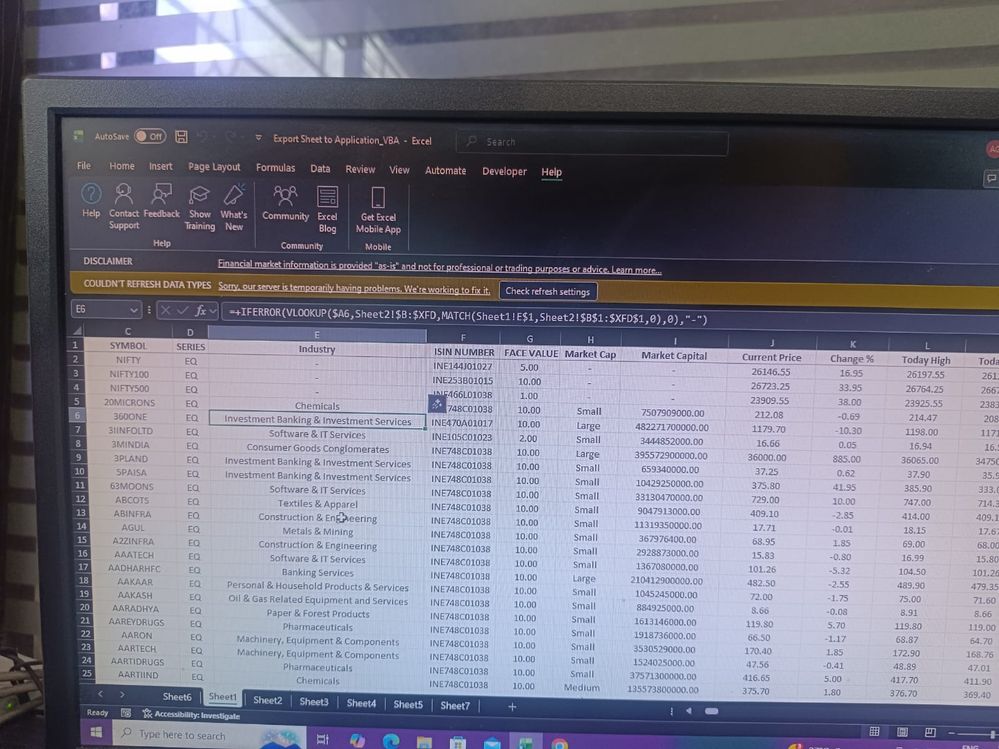Click the Select All corner triangle
Viewport: 999px width, 749px height.
click(x=77, y=330)
